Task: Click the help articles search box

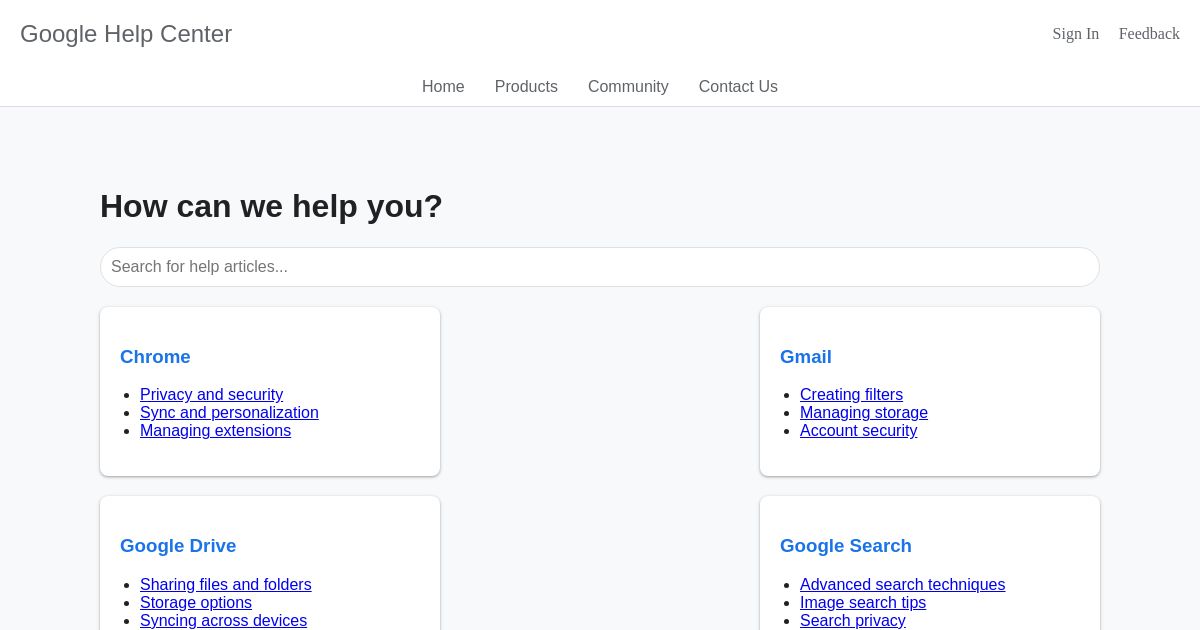Action: click(600, 267)
